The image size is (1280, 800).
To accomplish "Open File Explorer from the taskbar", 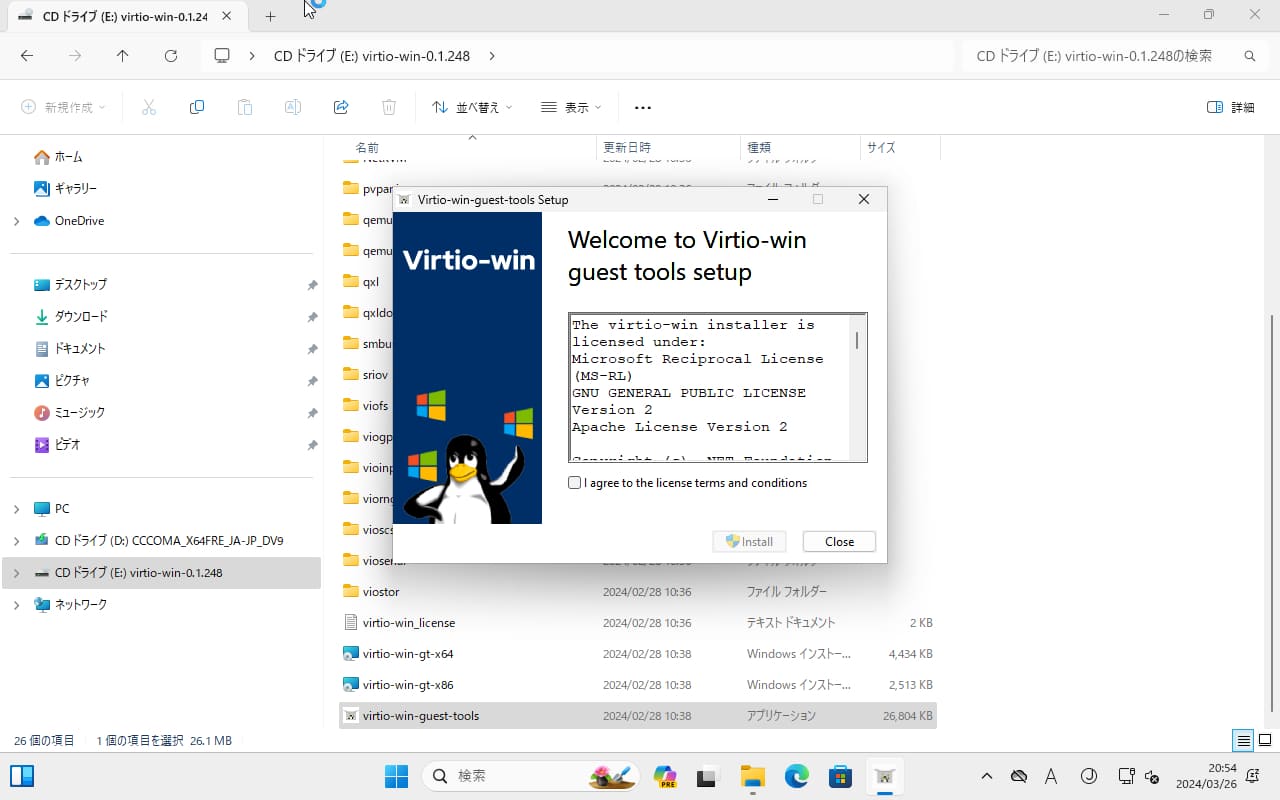I will point(752,776).
